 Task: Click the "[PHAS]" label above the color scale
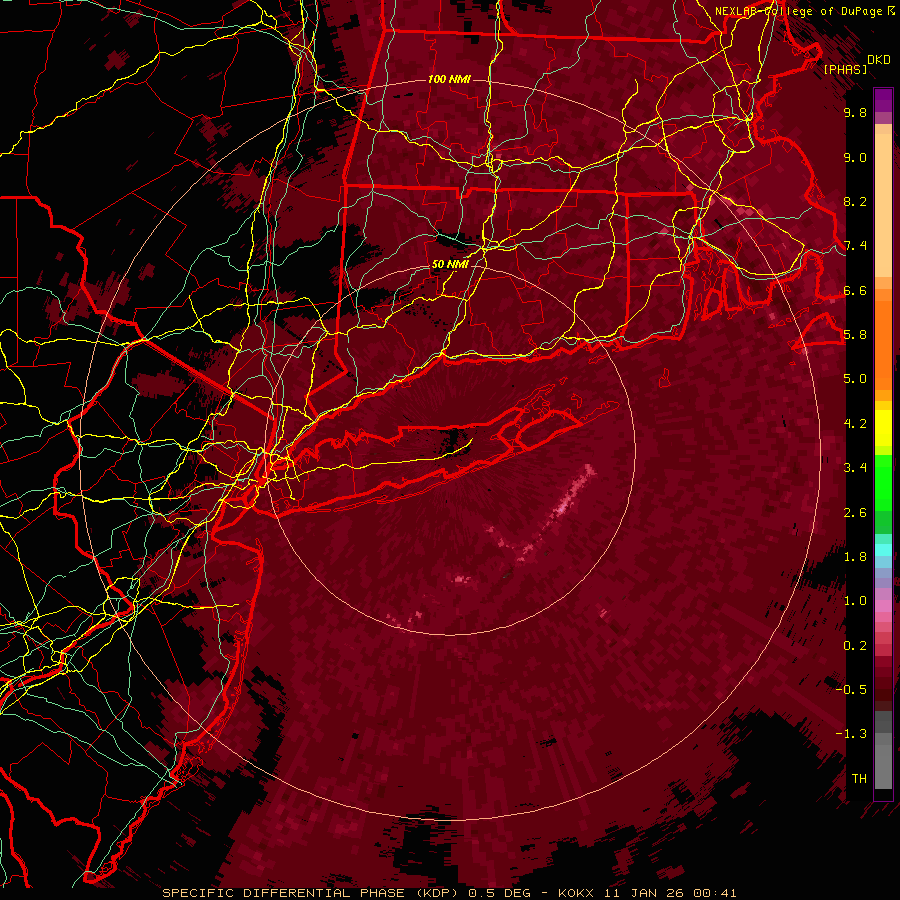pyautogui.click(x=845, y=69)
